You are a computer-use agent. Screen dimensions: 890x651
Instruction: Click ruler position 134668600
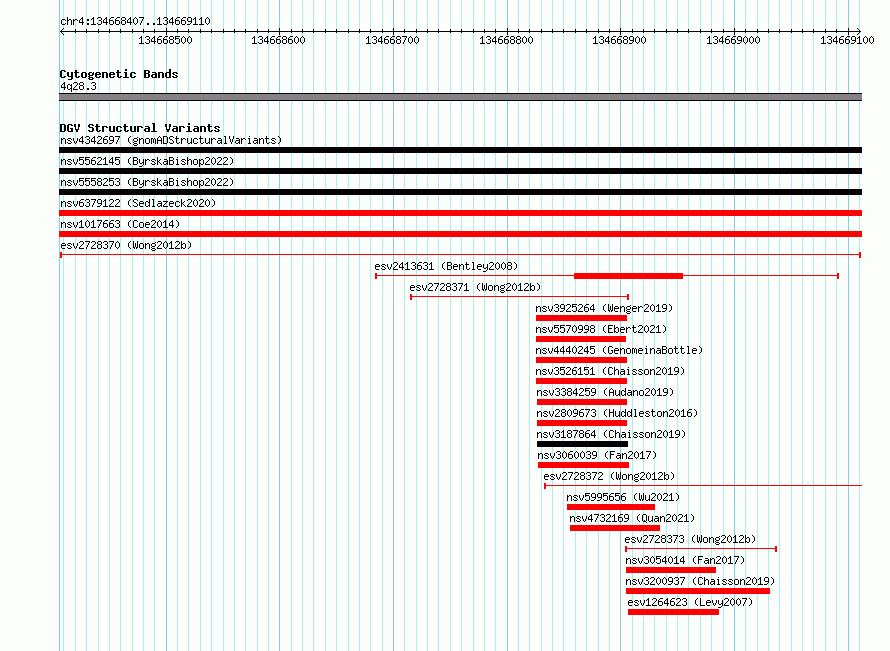click(x=278, y=40)
